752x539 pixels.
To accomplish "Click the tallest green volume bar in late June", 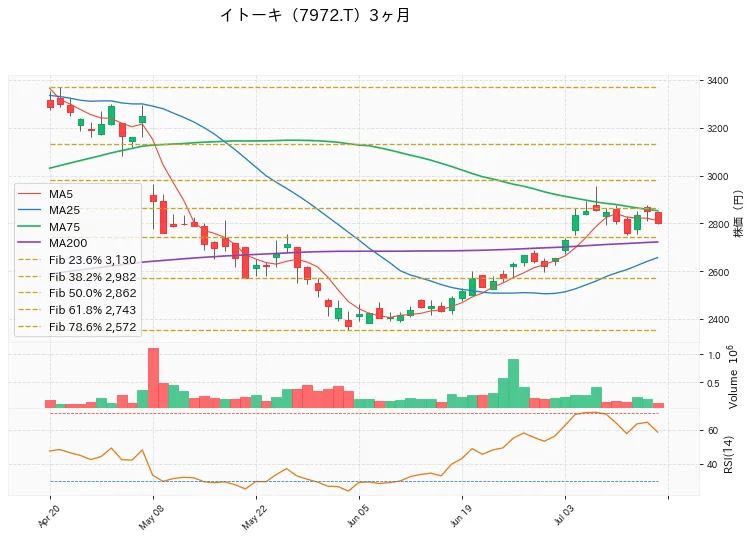I will pyautogui.click(x=513, y=383).
